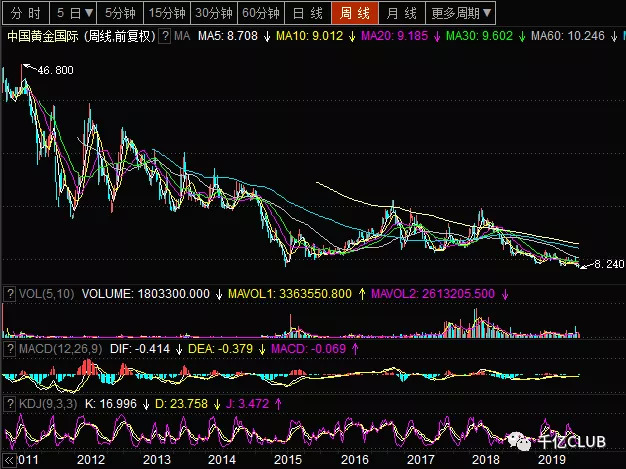This screenshot has width=626, height=469.
Task: Click the D: 23.758 value
Action: pyautogui.click(x=181, y=404)
